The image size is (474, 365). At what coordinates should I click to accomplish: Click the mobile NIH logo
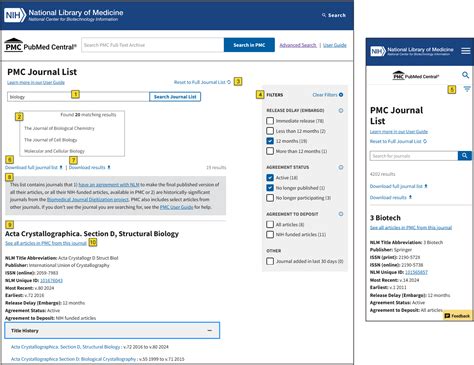pyautogui.click(x=378, y=51)
